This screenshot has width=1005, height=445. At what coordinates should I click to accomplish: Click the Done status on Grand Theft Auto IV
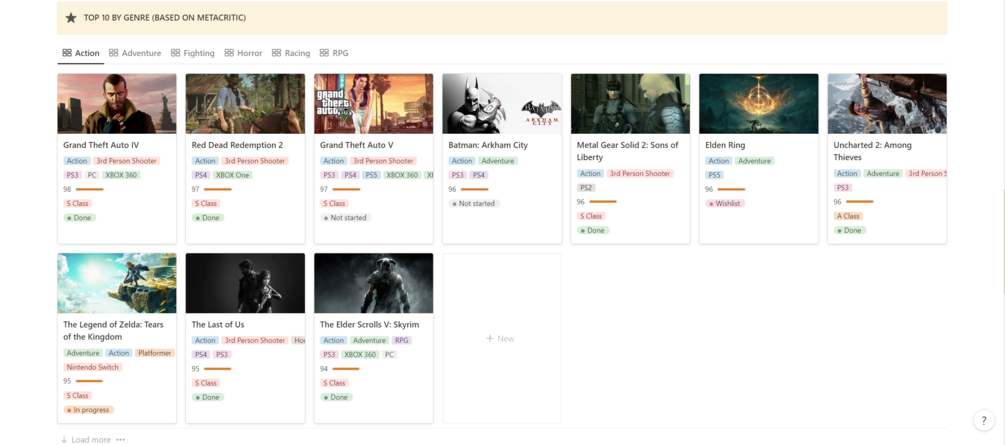(79, 218)
